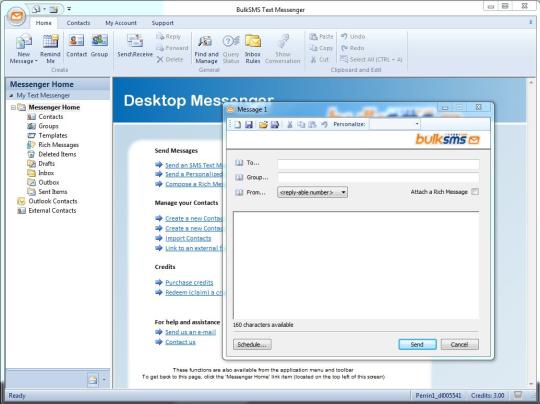Click Save icon in Message 1 toolbar
Viewport: 540px width, 404px height.
click(x=249, y=124)
